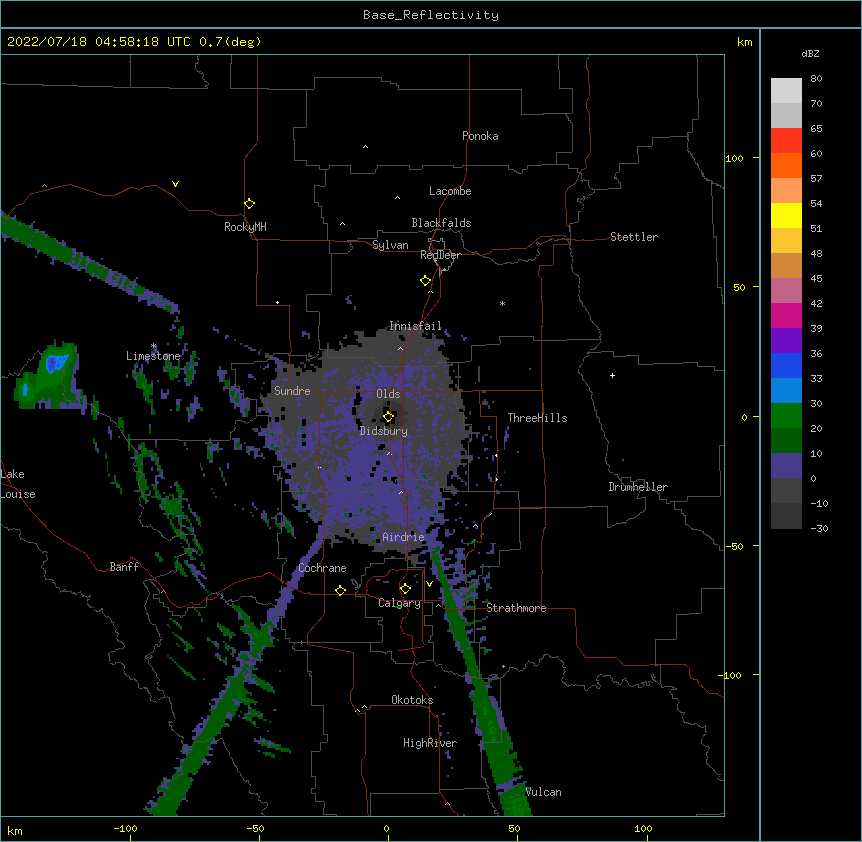Click the yellow diamond marker above RockyMH

point(249,204)
